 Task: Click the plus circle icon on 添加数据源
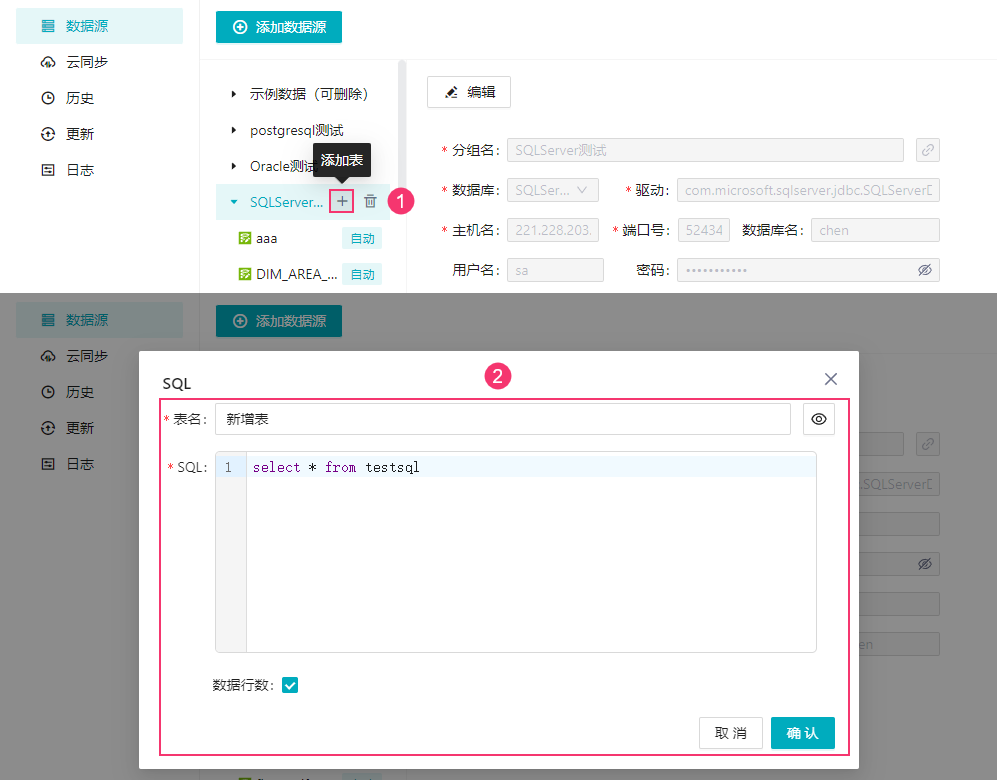click(x=240, y=27)
